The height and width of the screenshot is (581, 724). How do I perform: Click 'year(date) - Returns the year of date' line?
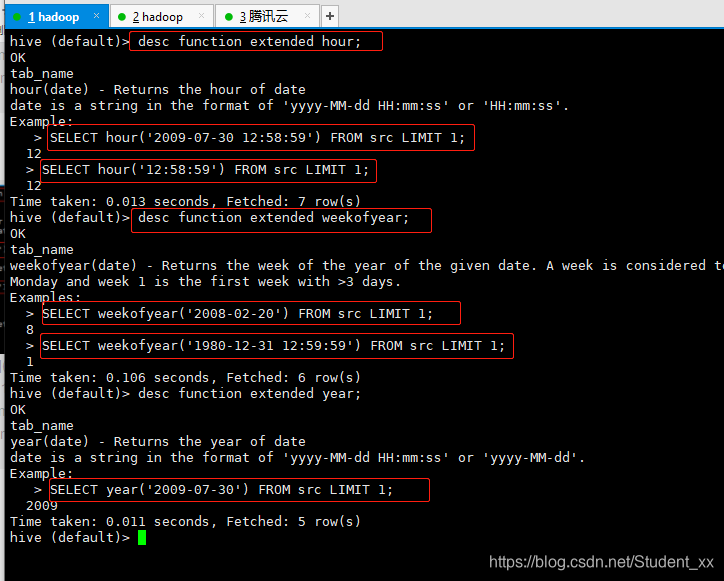pyautogui.click(x=158, y=442)
